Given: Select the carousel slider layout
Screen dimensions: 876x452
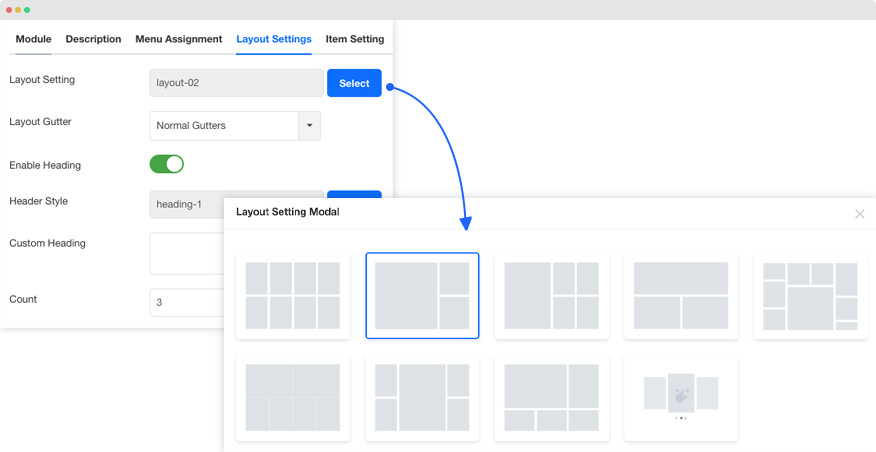Looking at the screenshot, I should click(x=681, y=398).
